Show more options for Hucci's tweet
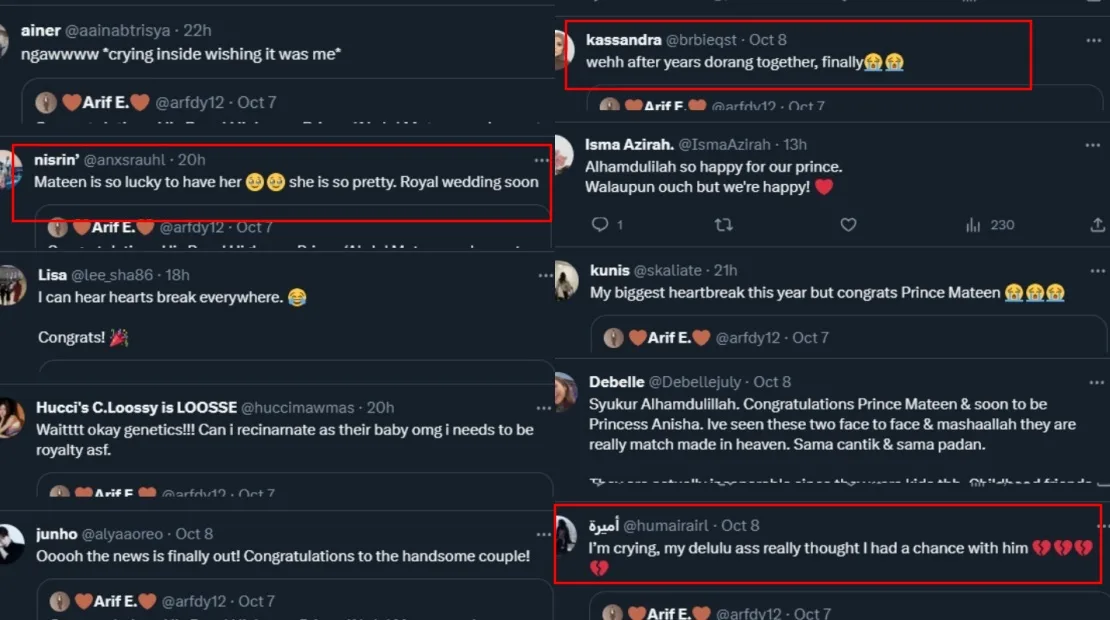Image resolution: width=1110 pixels, height=620 pixels. click(x=545, y=408)
